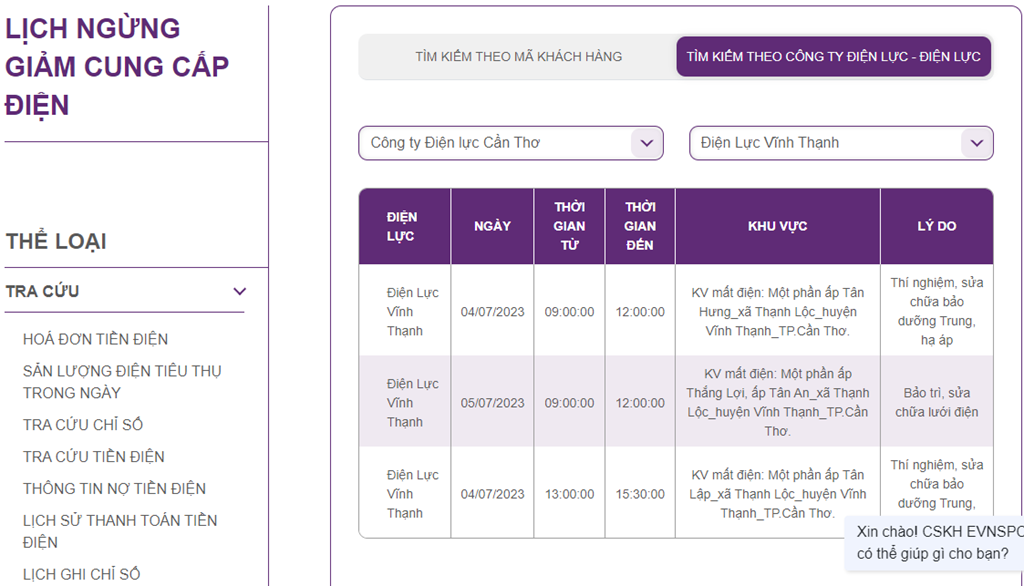Click the Thời gian từ column header
Viewport: 1024px width, 586px height.
(x=569, y=226)
